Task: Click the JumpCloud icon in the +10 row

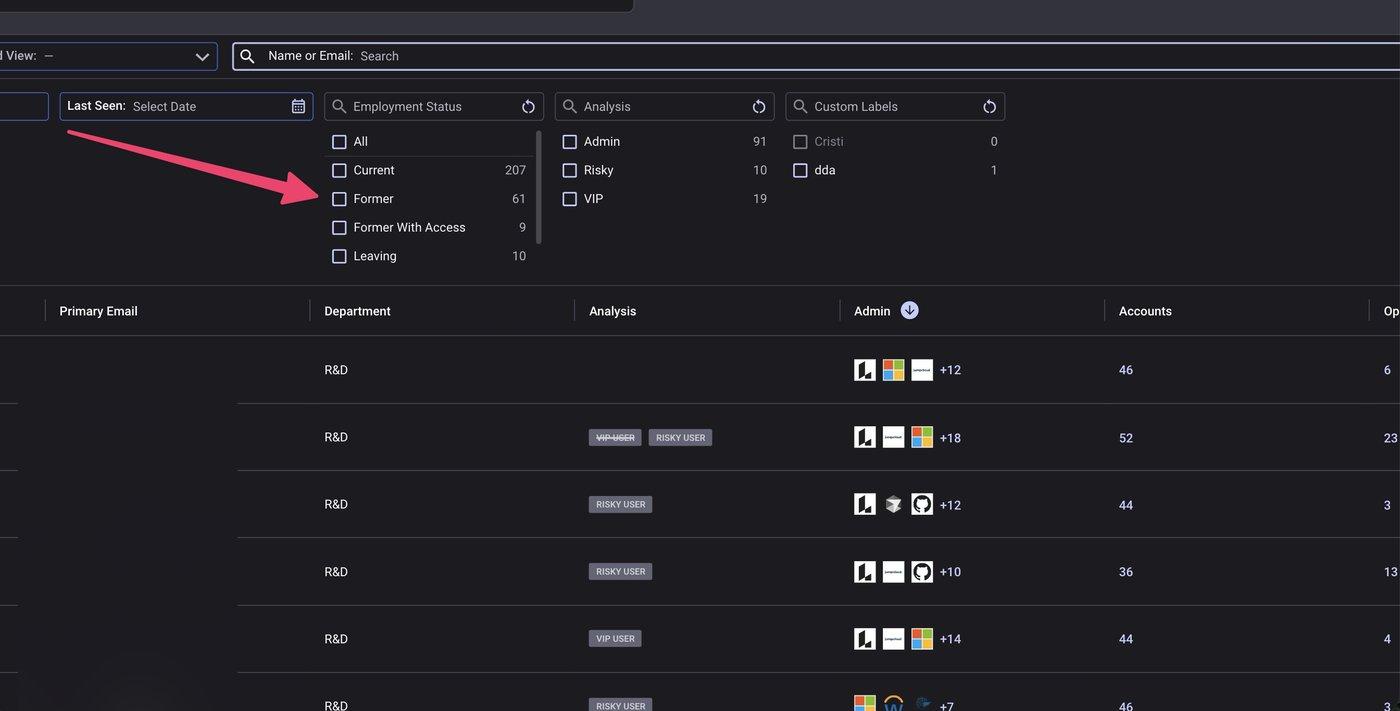Action: click(893, 572)
